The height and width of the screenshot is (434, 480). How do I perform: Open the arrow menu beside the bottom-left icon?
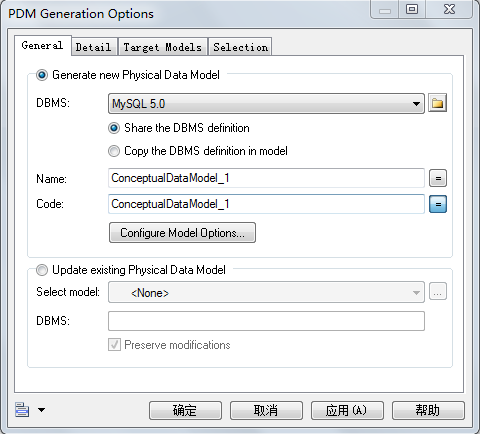point(41,410)
